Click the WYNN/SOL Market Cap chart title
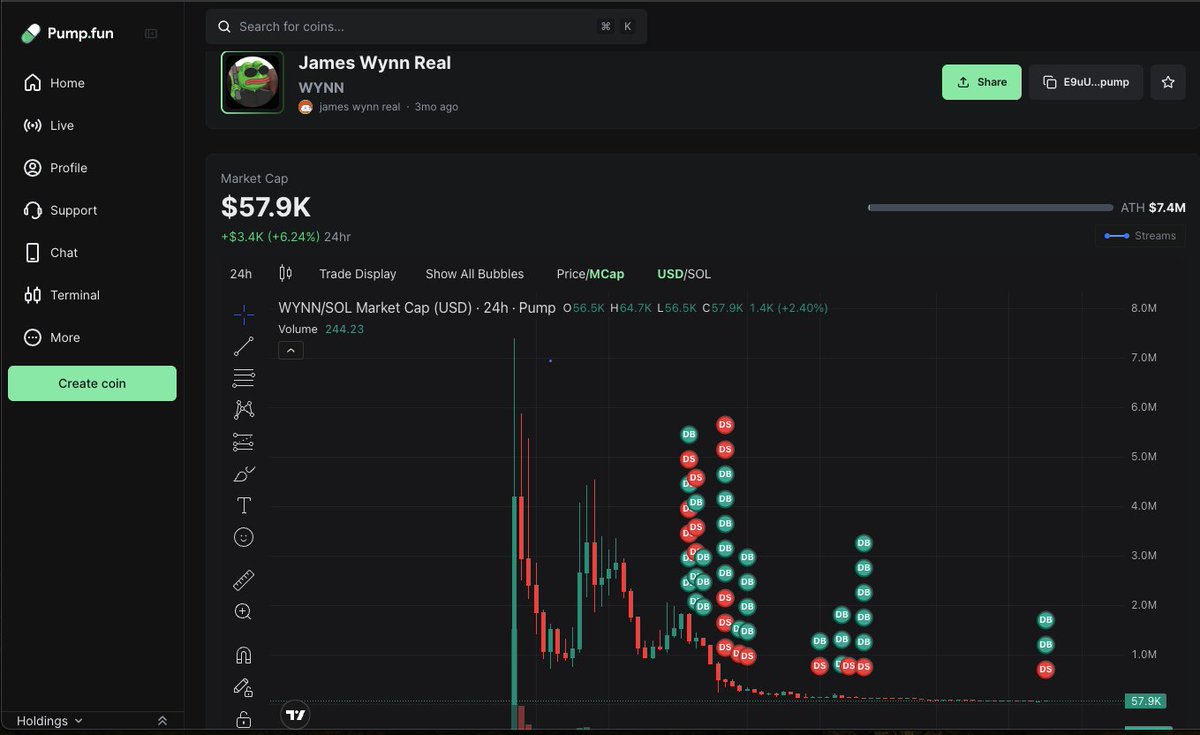The image size is (1200, 735). click(x=417, y=308)
